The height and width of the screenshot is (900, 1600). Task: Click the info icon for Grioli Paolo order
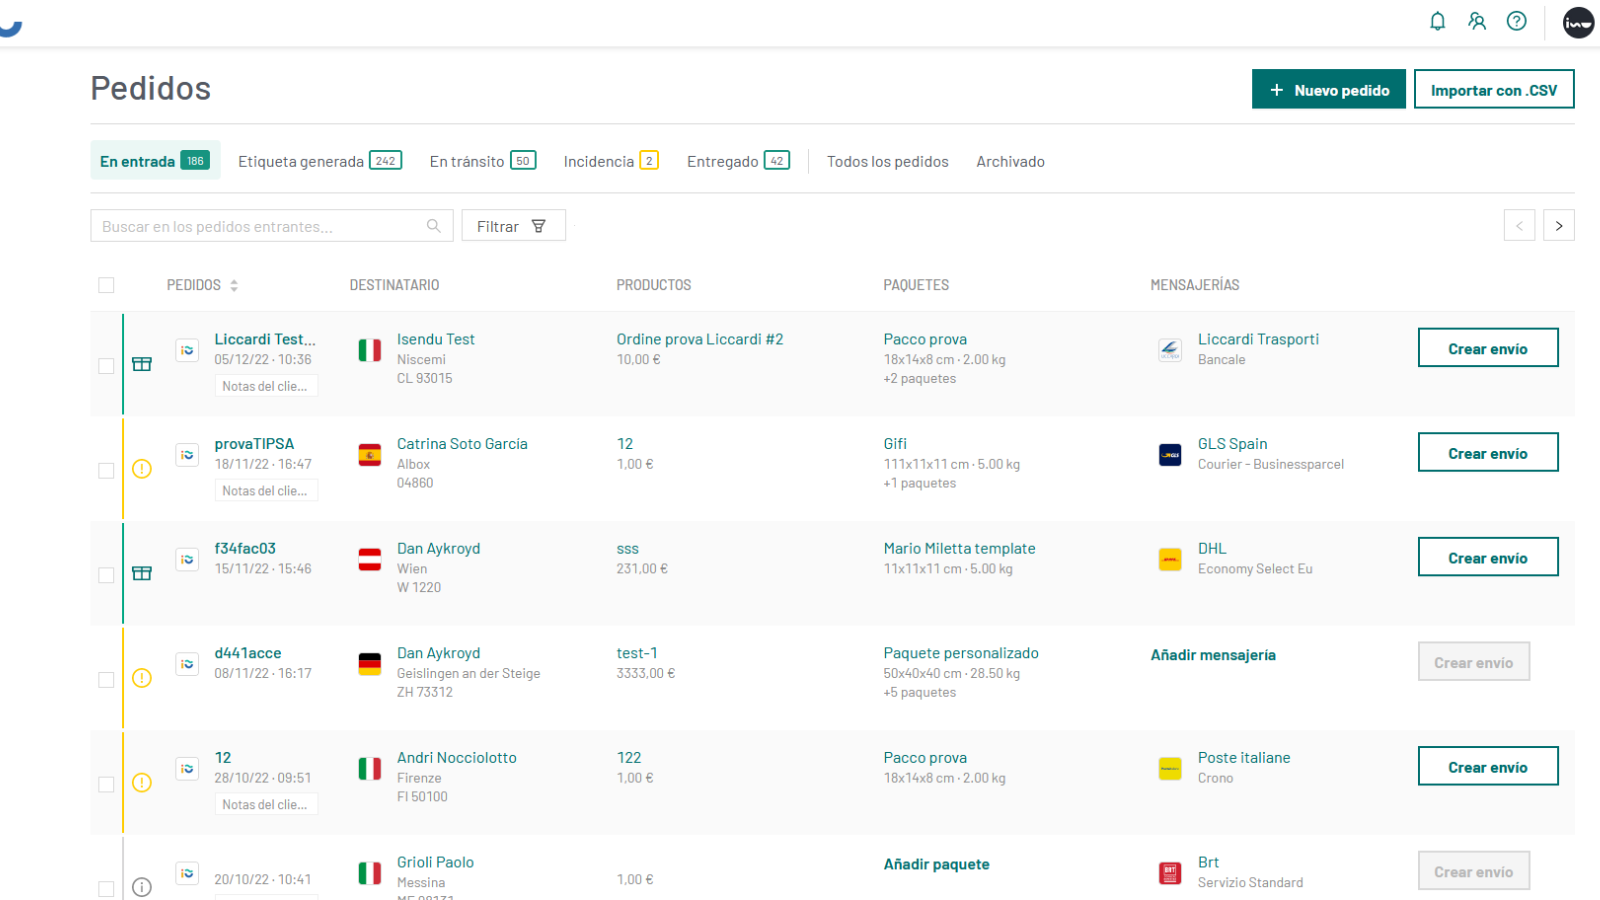(142, 887)
